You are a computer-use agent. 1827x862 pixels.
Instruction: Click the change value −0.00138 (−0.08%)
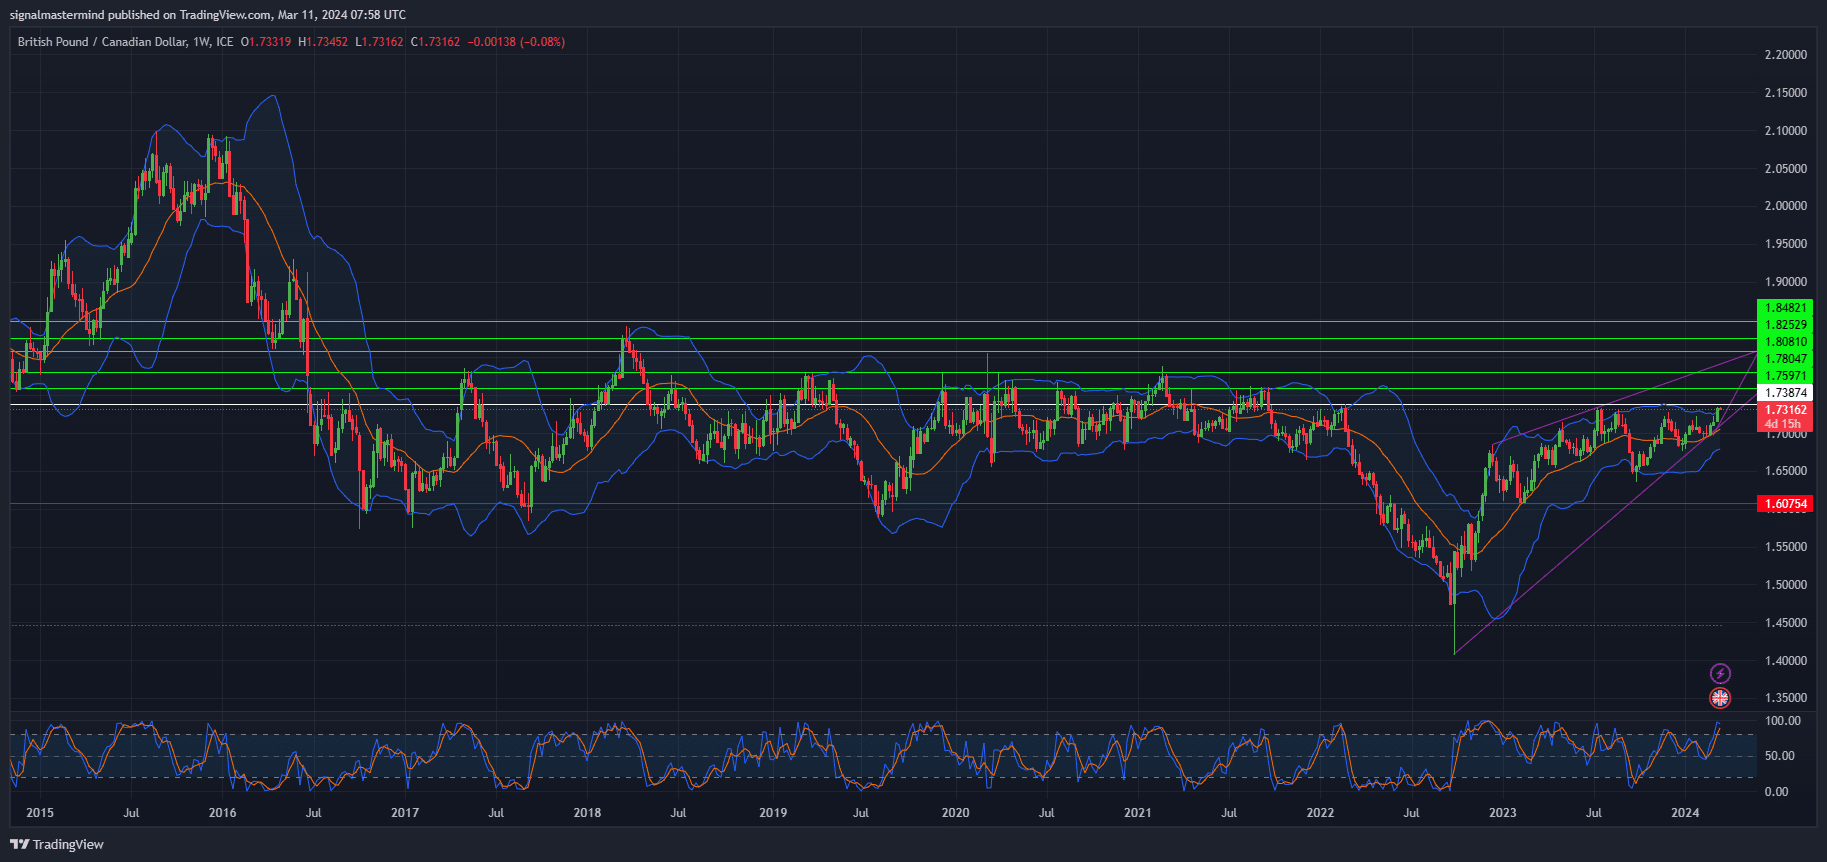click(517, 42)
